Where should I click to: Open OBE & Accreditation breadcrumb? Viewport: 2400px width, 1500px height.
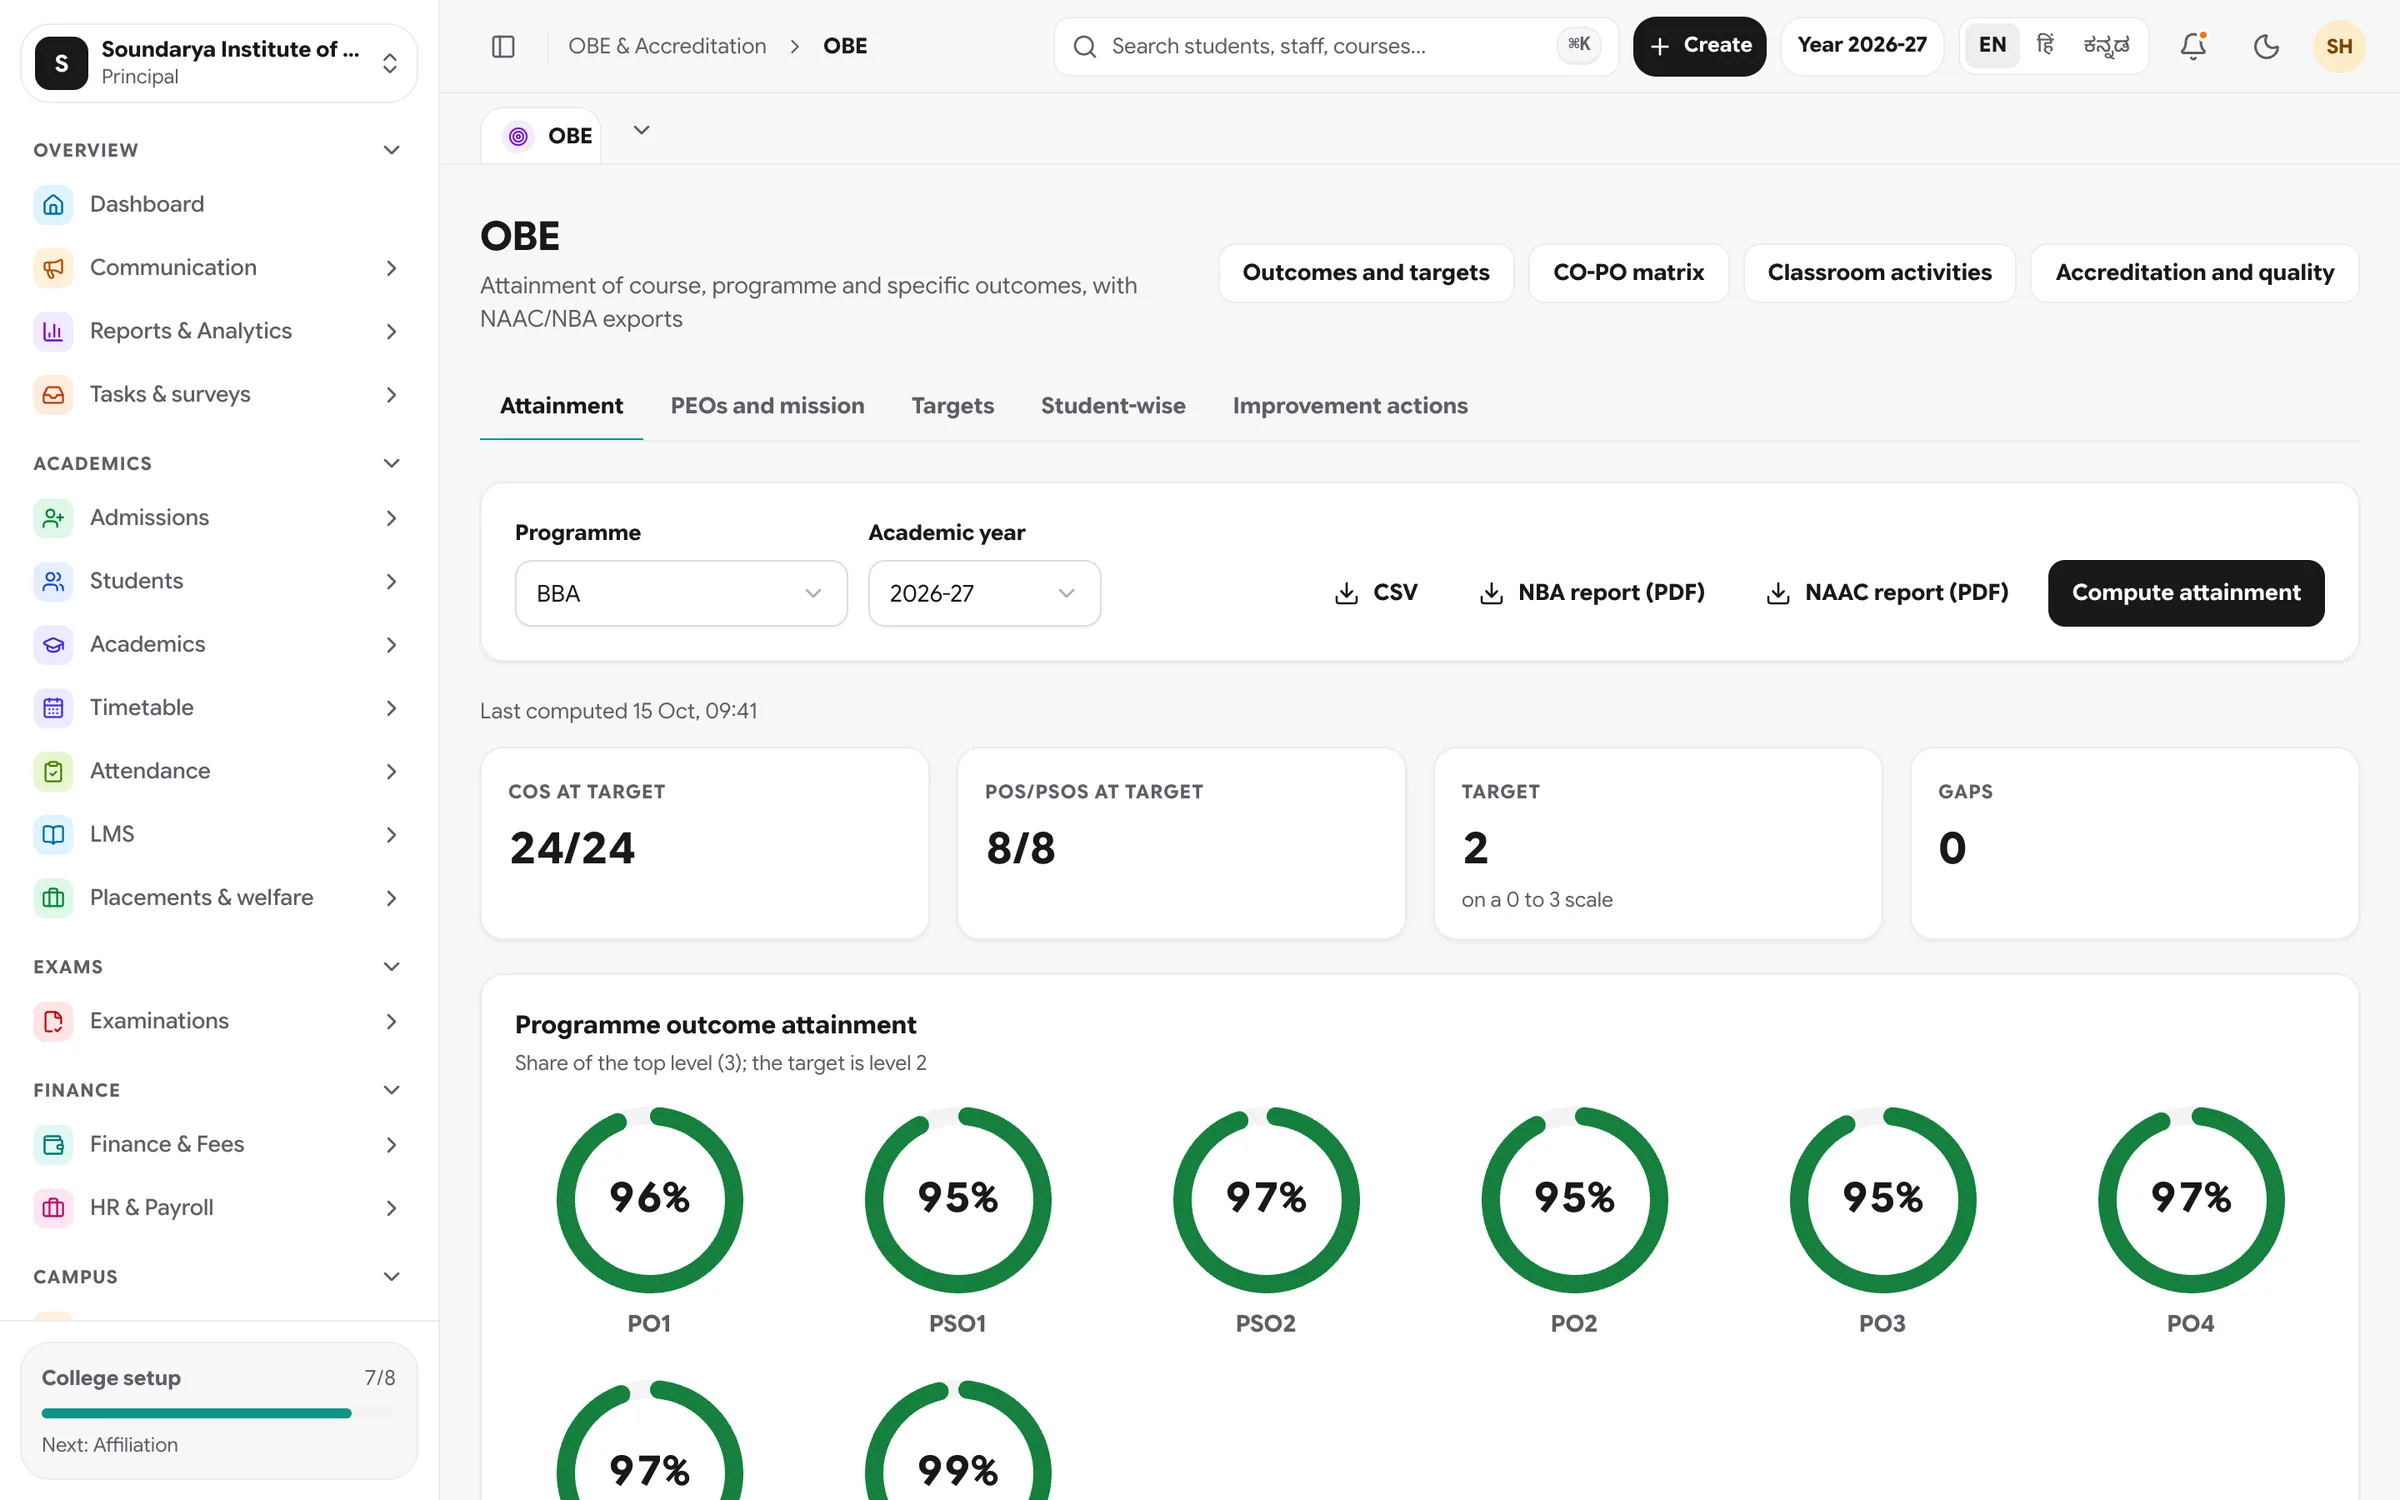pos(667,46)
